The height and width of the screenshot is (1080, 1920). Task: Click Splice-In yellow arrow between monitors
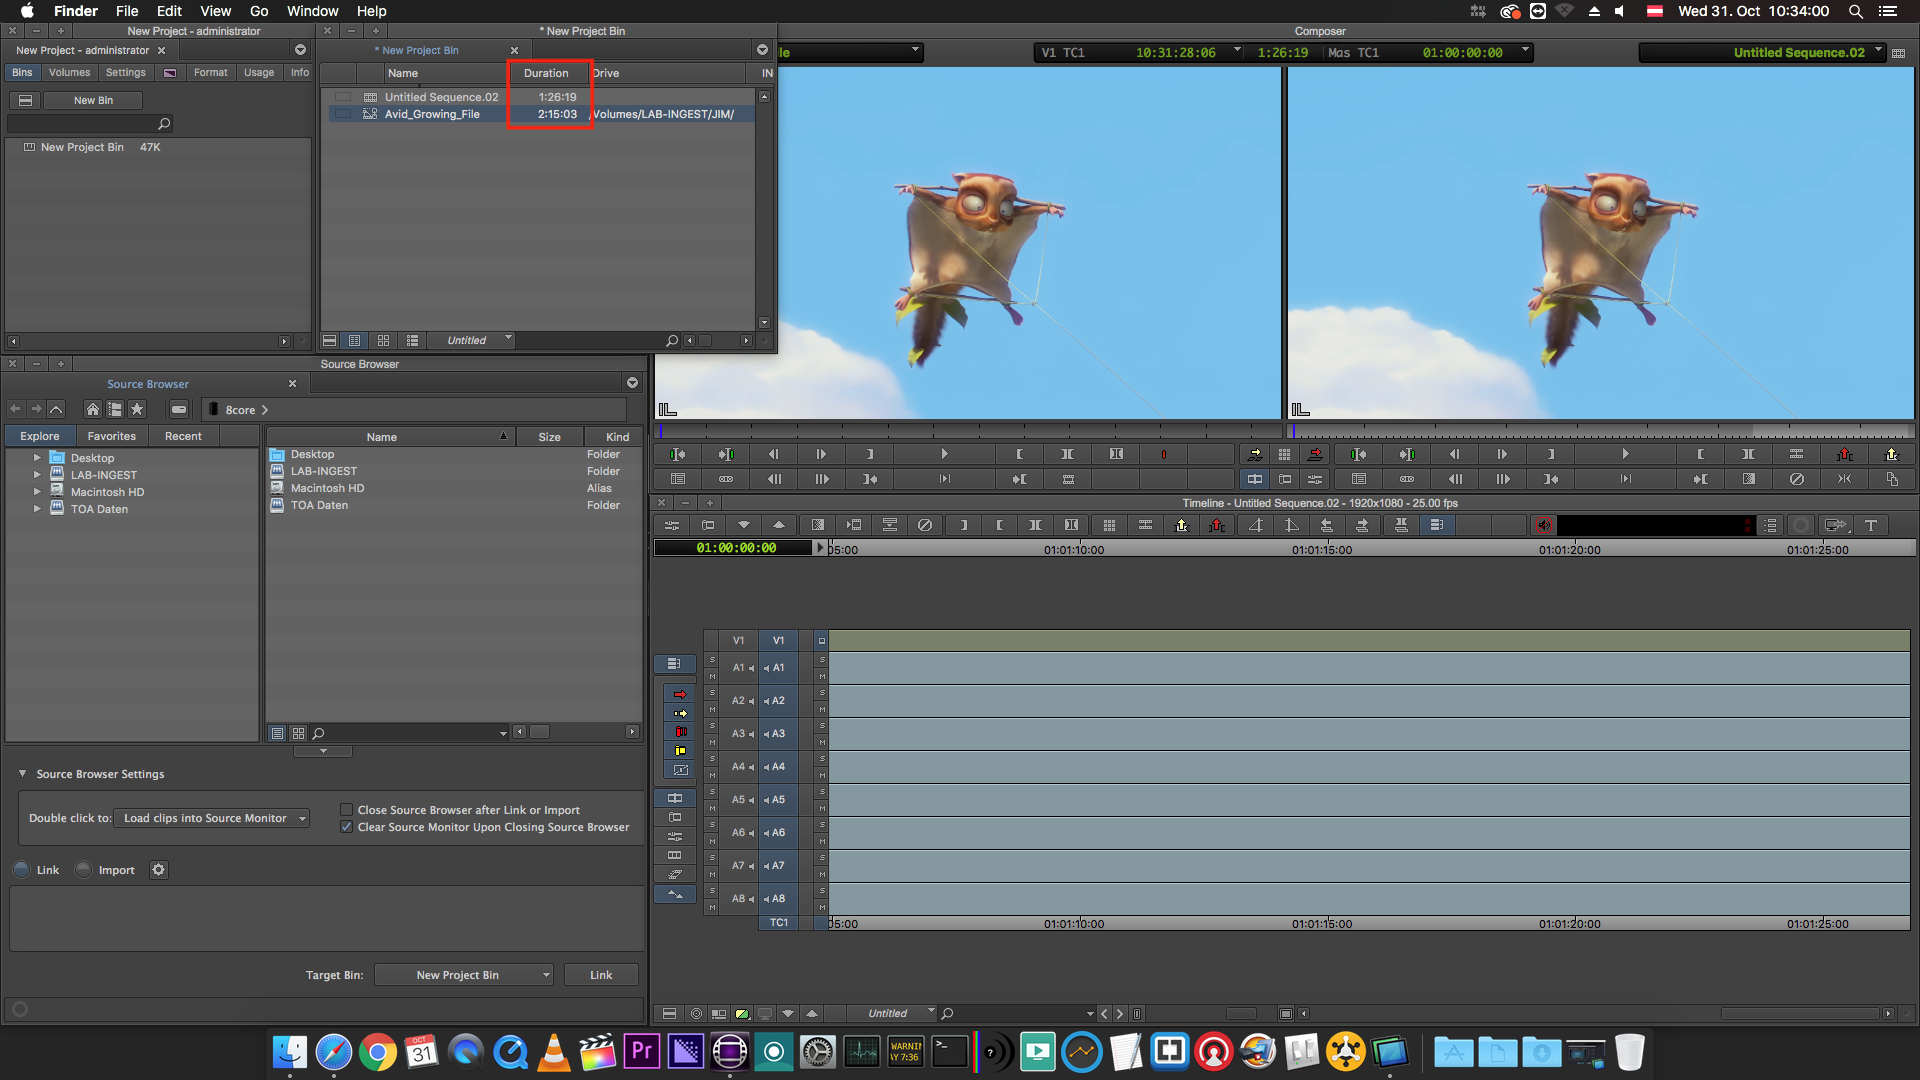(1254, 454)
